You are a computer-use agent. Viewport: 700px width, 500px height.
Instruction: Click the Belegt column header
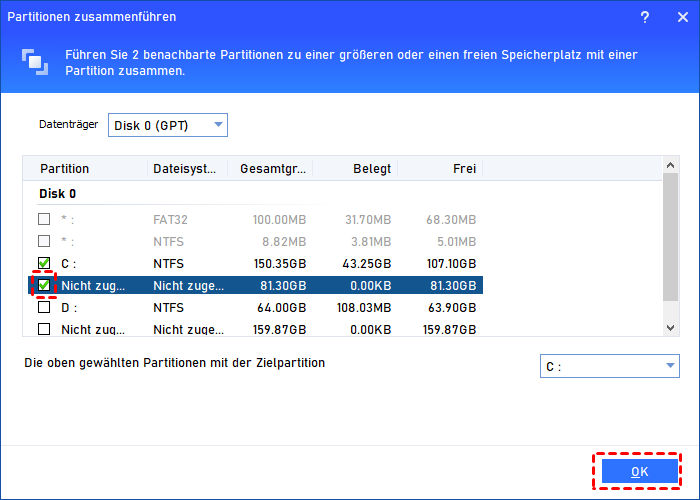(372, 169)
